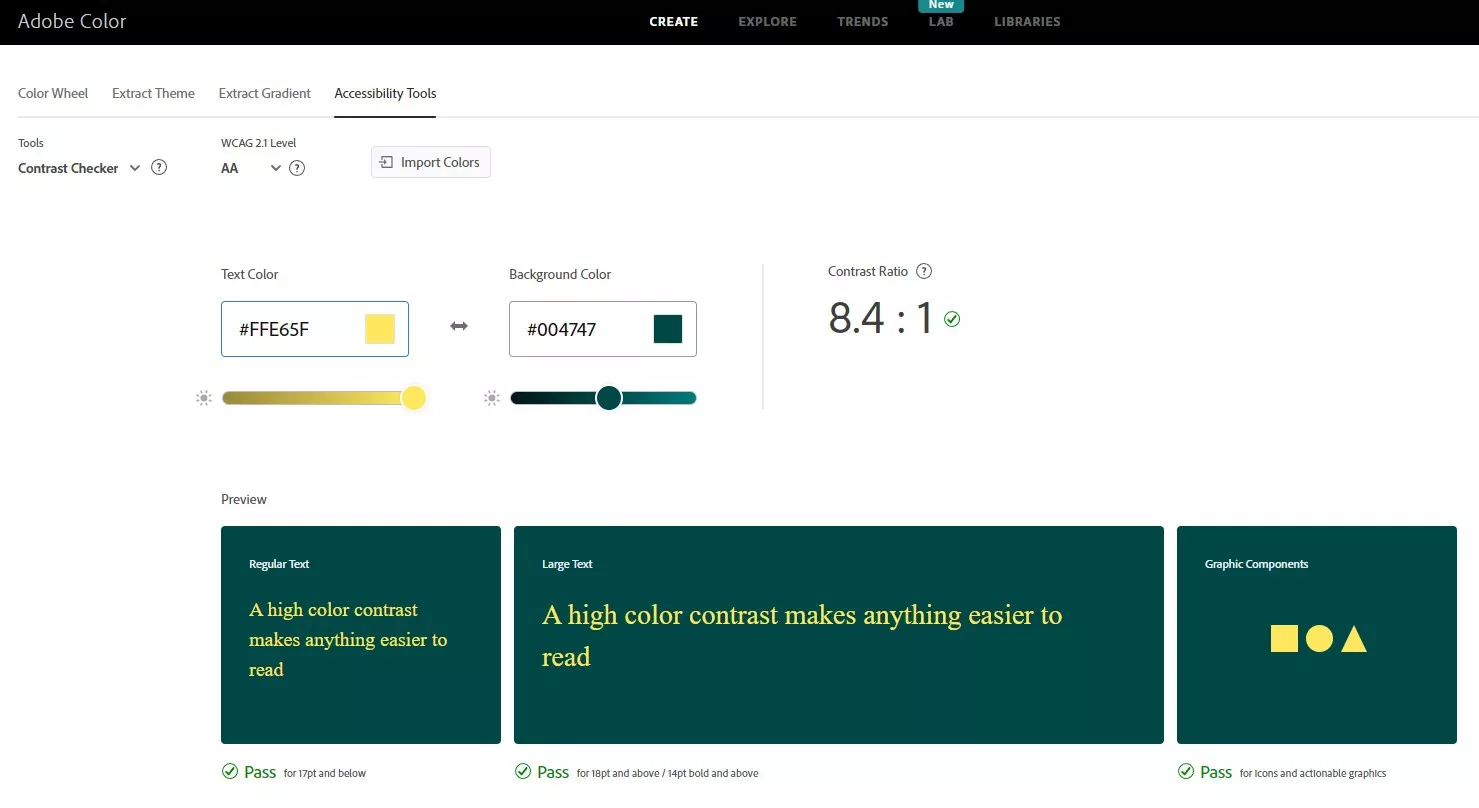Open the TRENDS page
The width and height of the screenshot is (1479, 808).
coord(863,21)
